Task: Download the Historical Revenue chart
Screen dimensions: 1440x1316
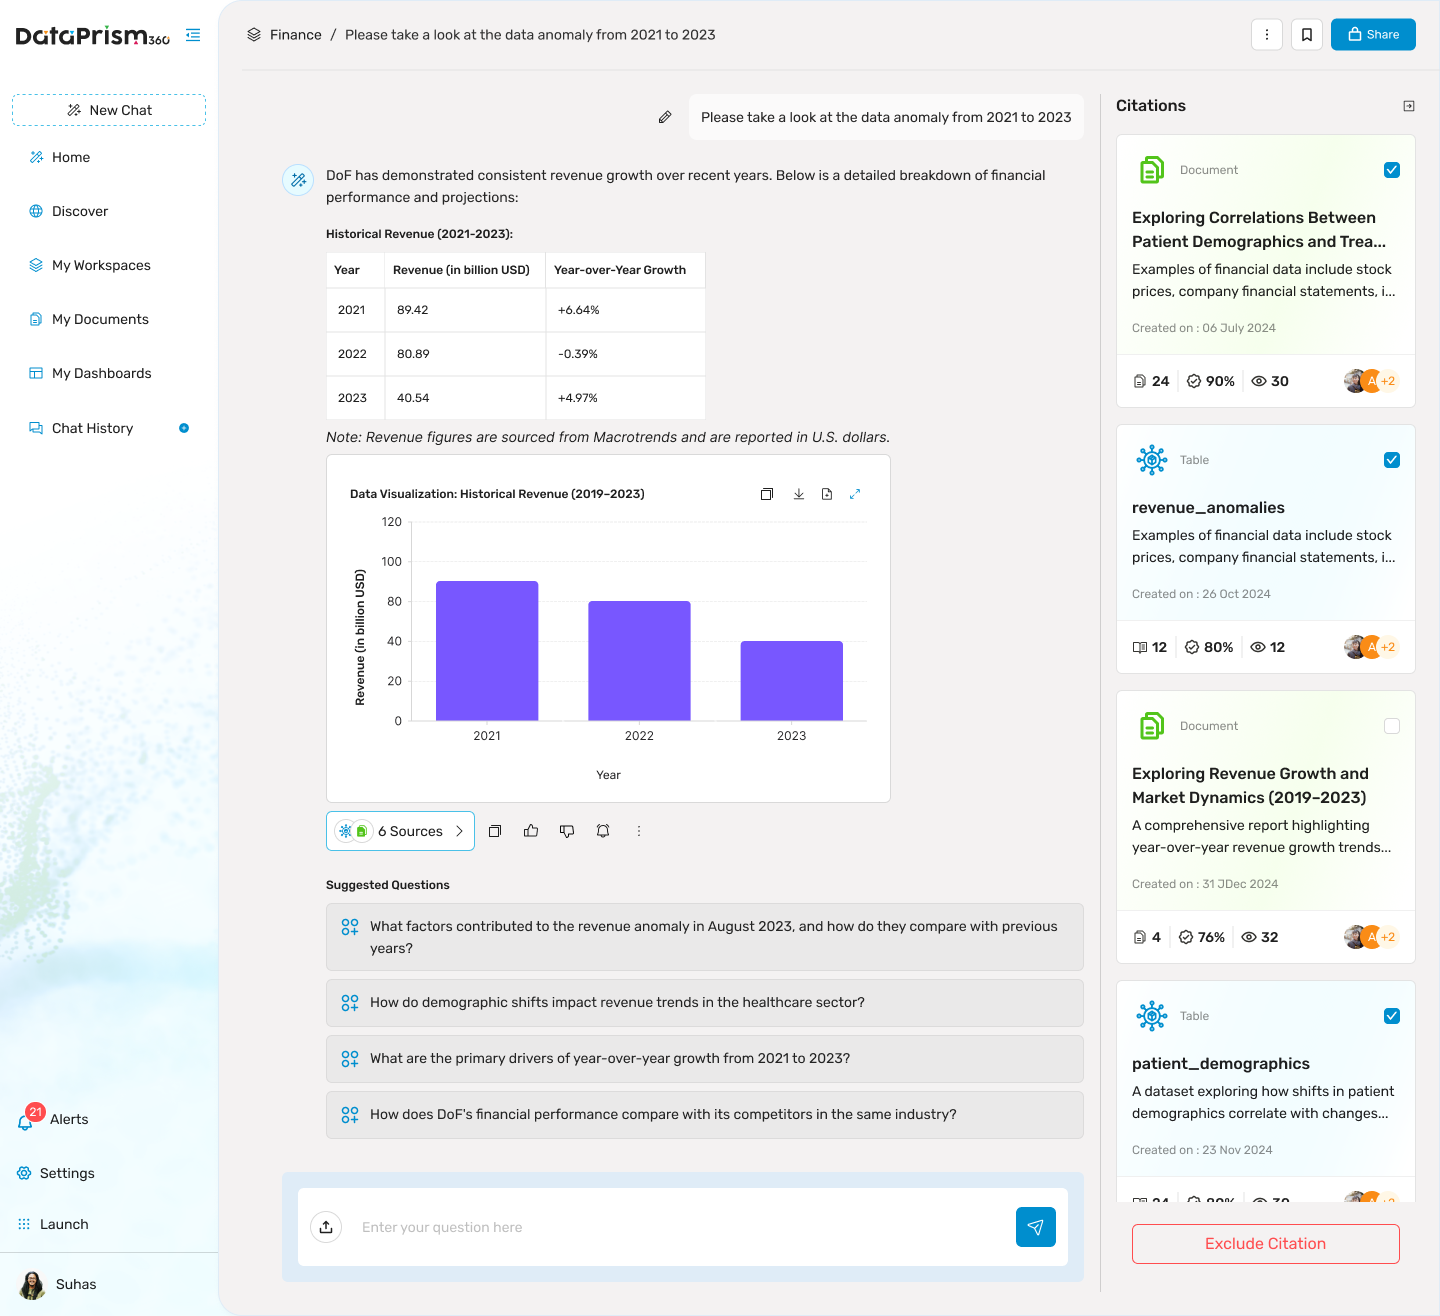Action: [799, 494]
